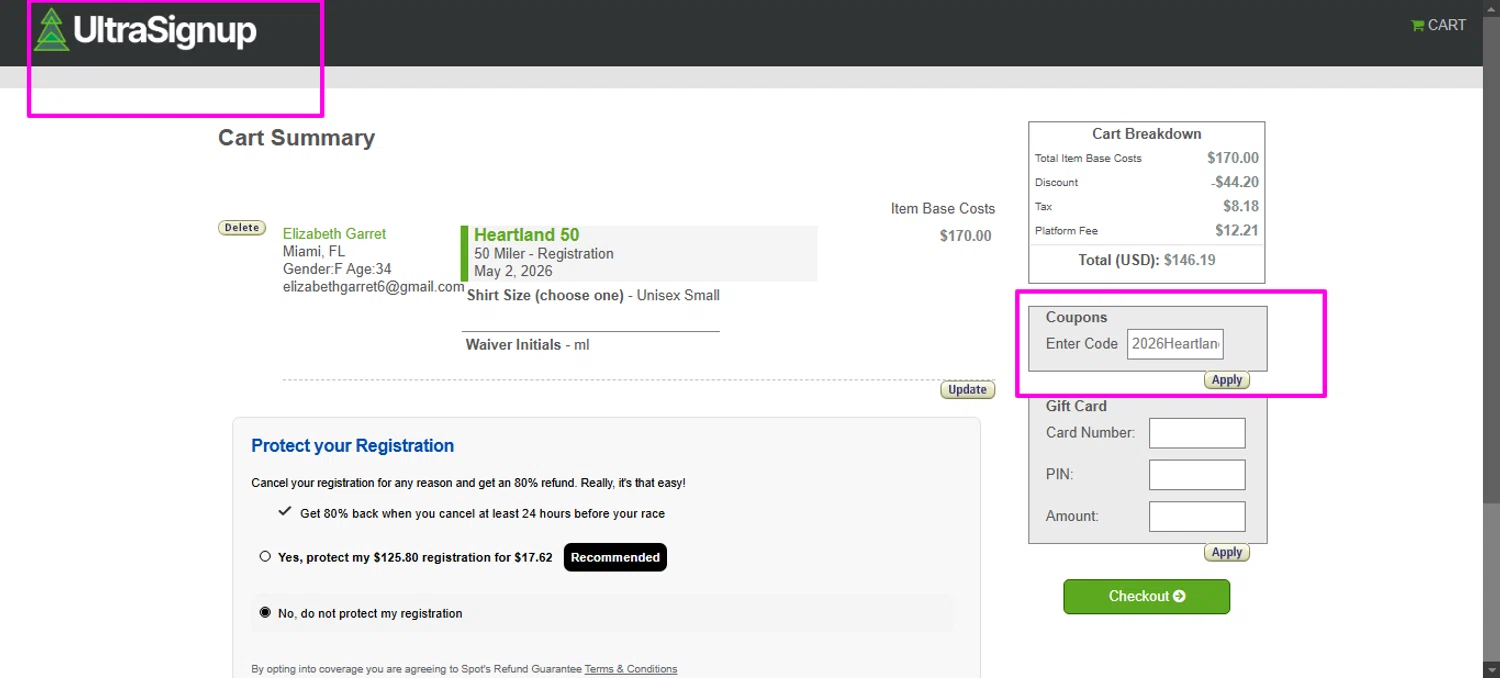Click the Platform Fee $12.21 value
1500x678 pixels.
(x=1237, y=230)
